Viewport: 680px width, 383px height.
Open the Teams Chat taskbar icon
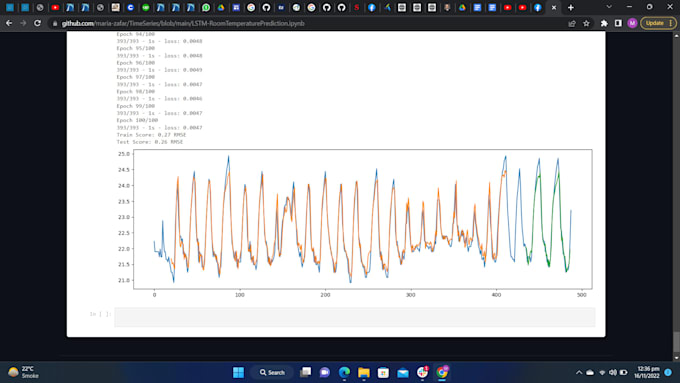click(x=324, y=372)
